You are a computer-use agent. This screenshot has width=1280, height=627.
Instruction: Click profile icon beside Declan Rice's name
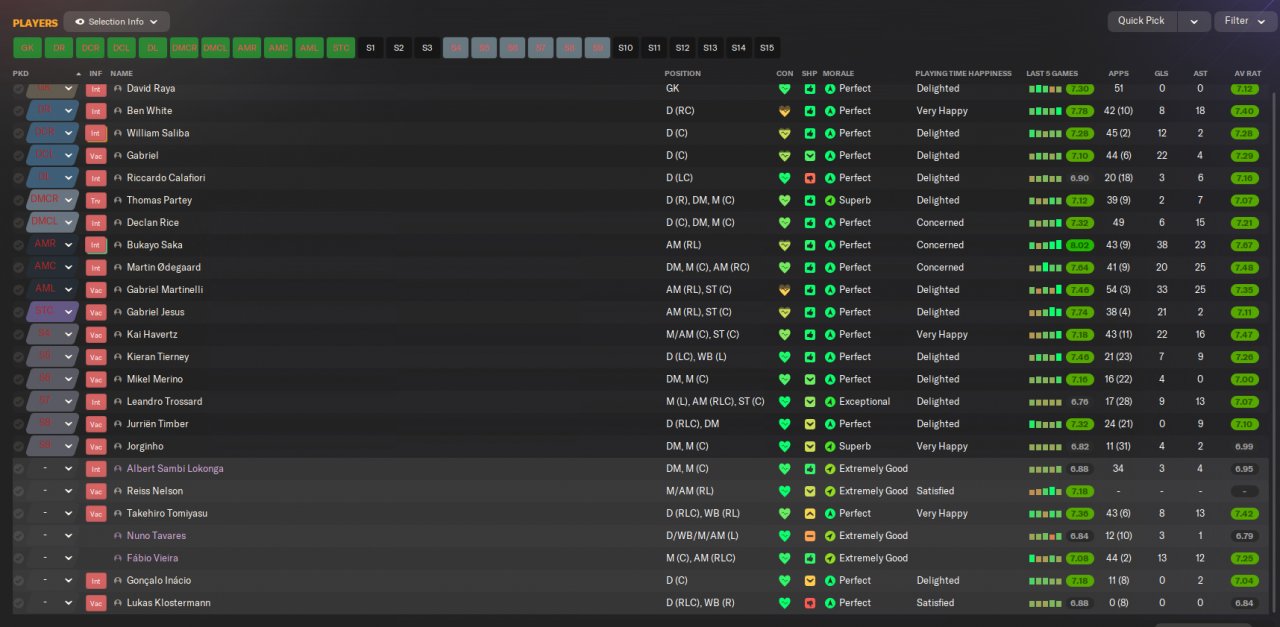118,223
